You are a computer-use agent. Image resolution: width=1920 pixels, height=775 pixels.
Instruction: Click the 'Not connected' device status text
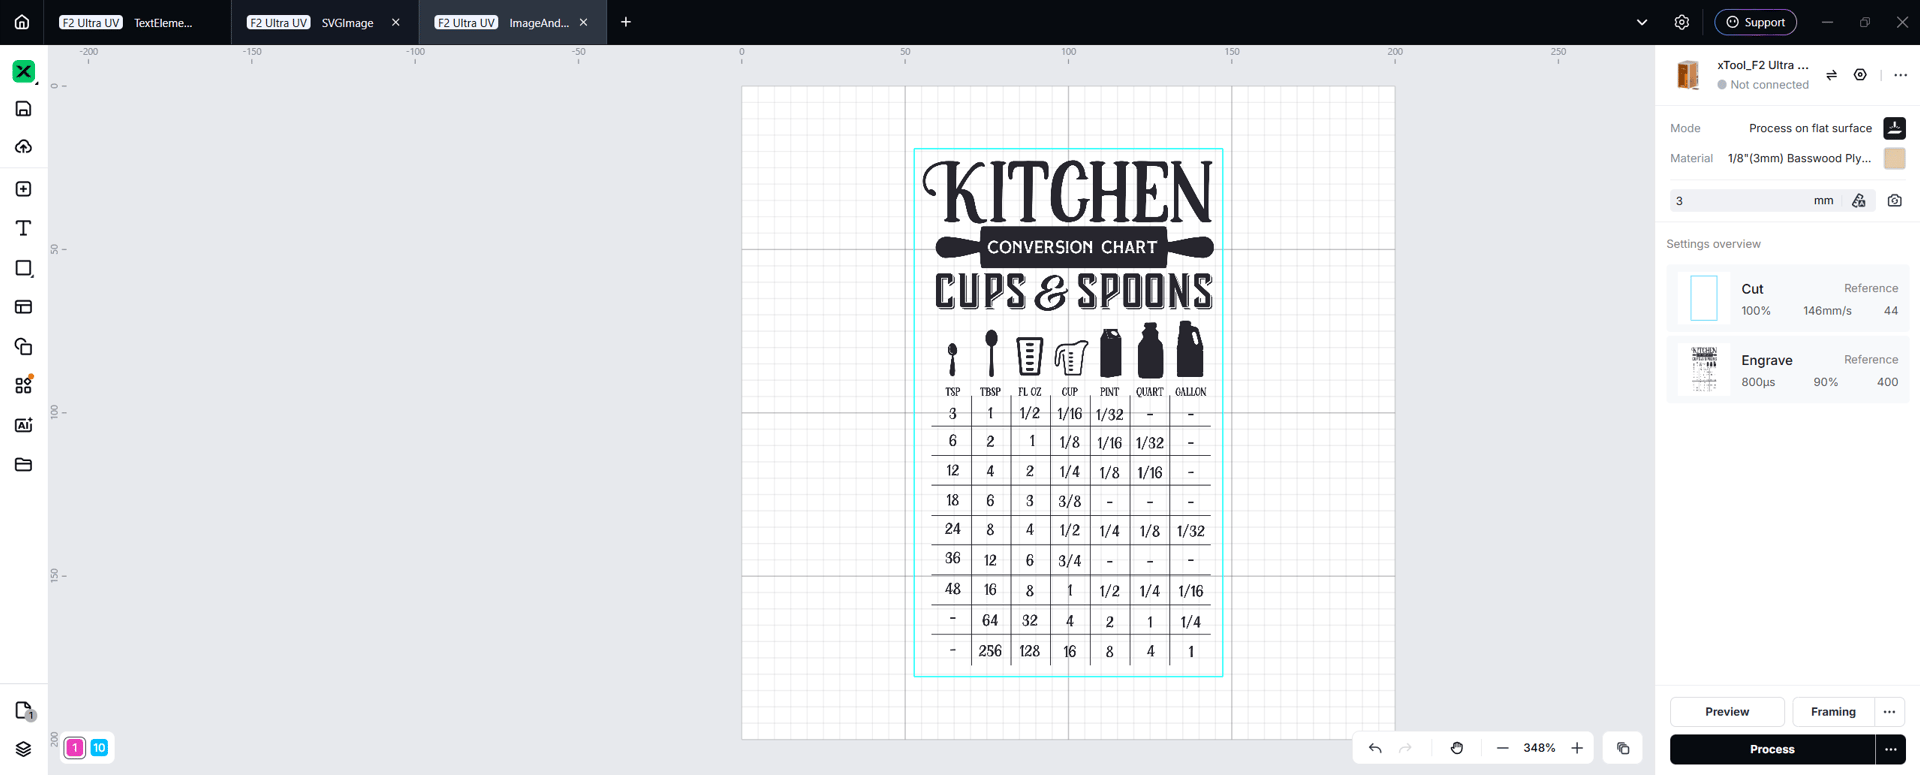coord(1769,85)
